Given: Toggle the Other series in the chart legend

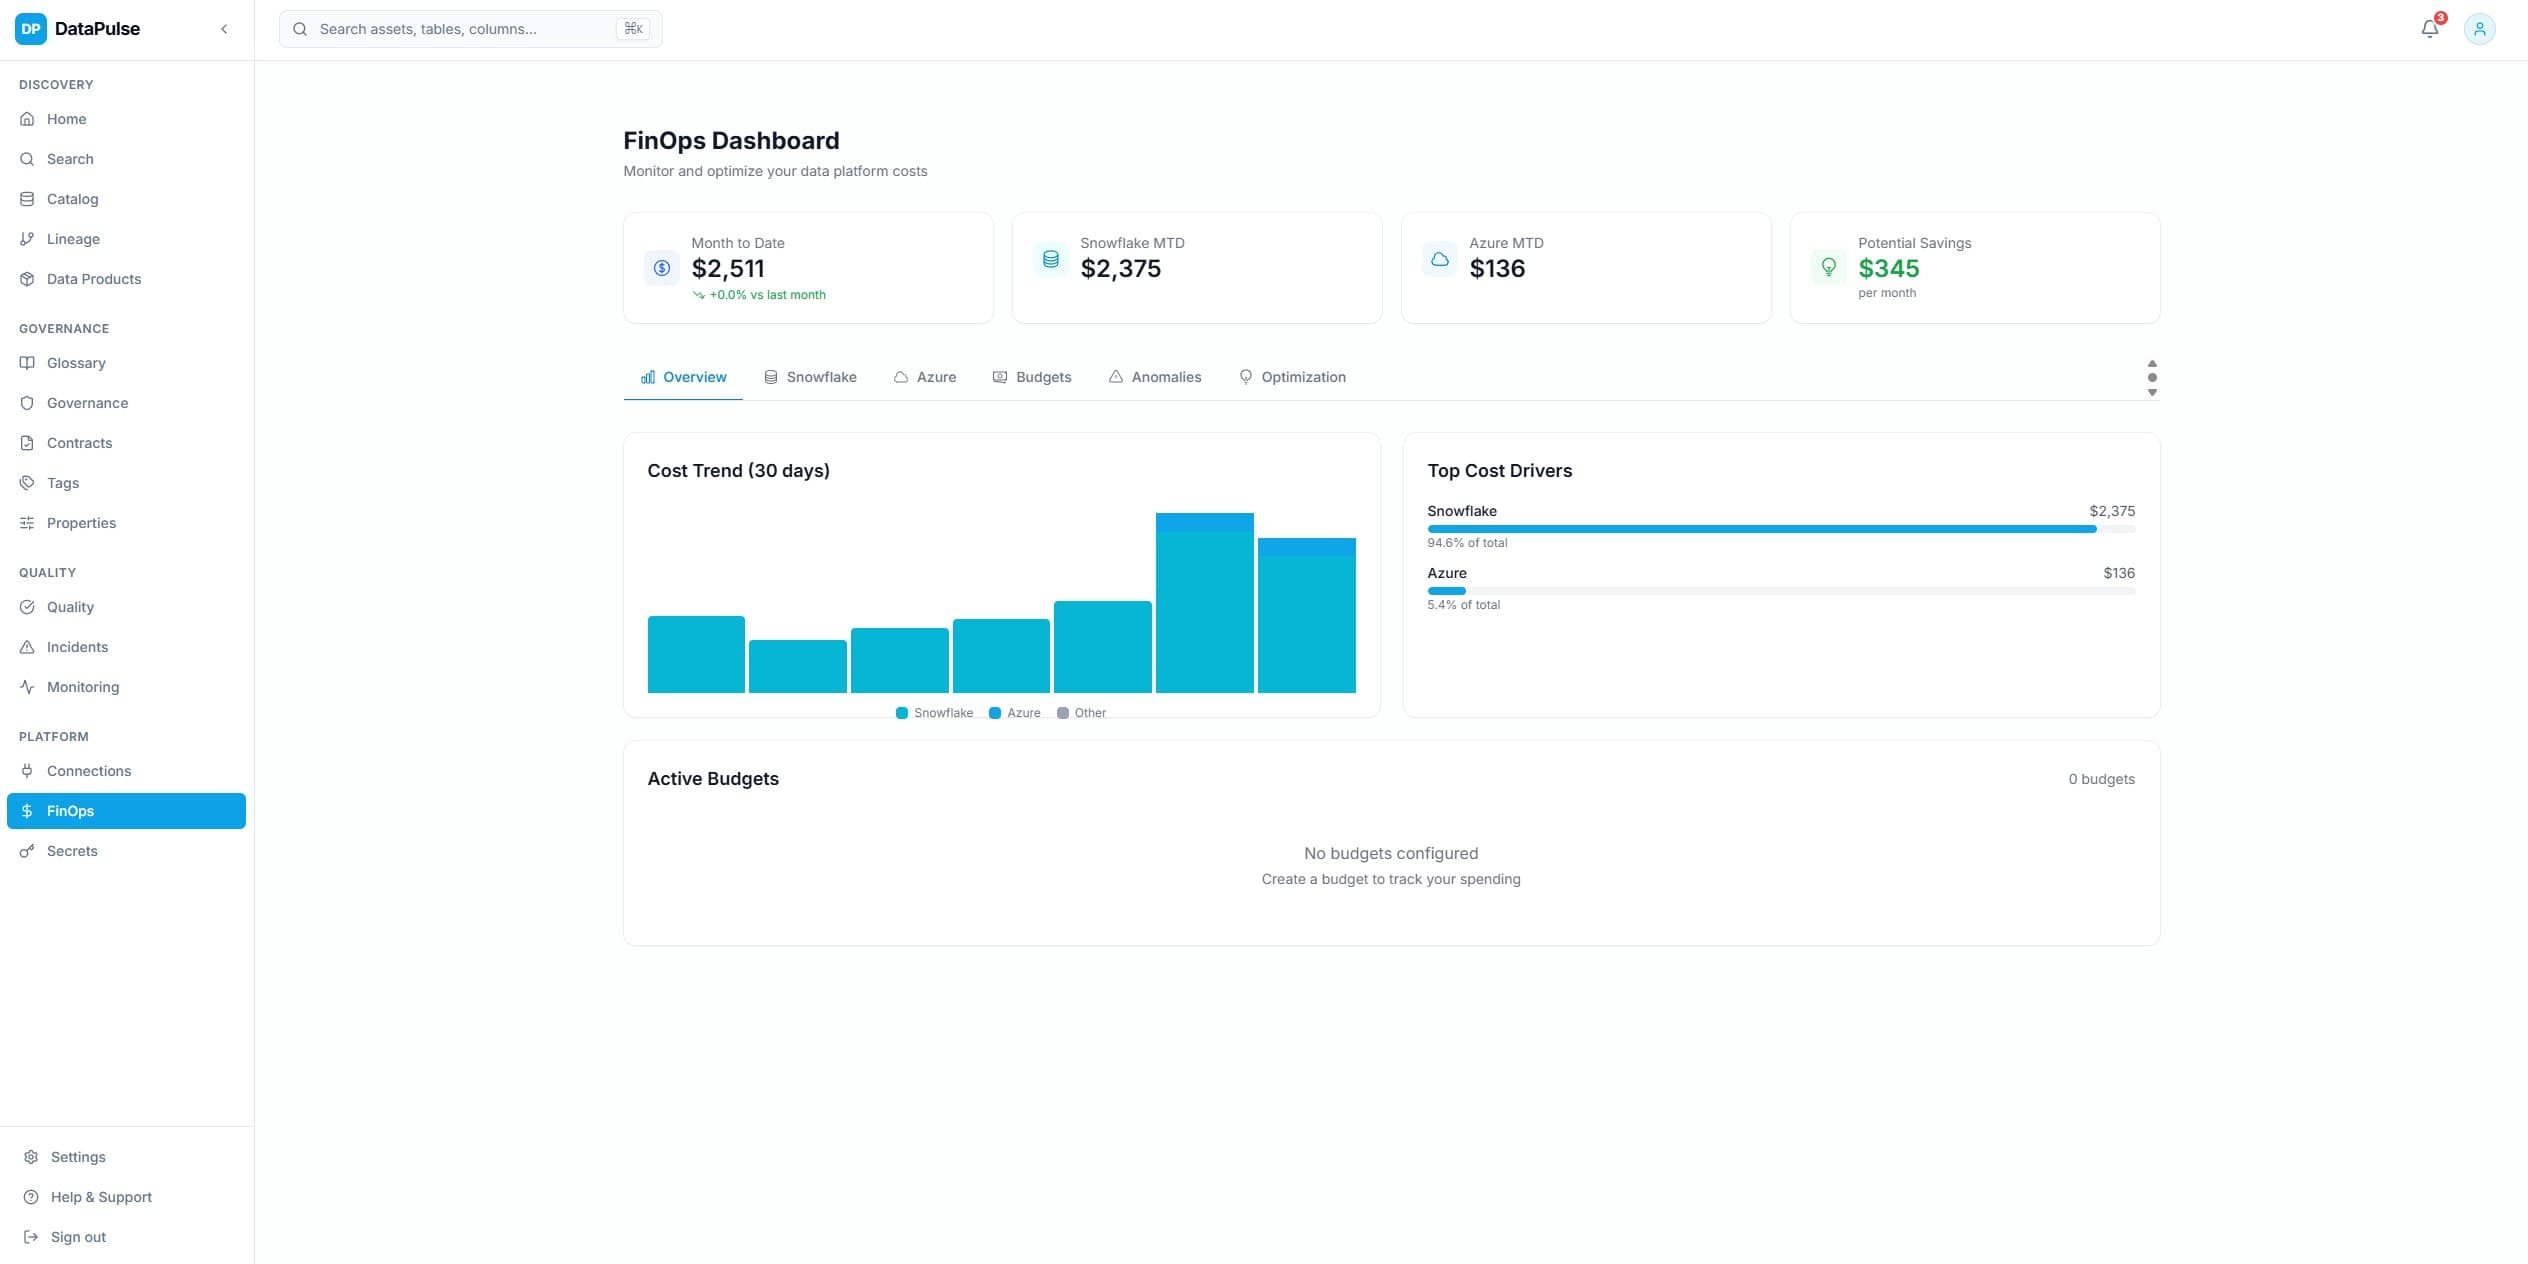Looking at the screenshot, I should (1081, 713).
